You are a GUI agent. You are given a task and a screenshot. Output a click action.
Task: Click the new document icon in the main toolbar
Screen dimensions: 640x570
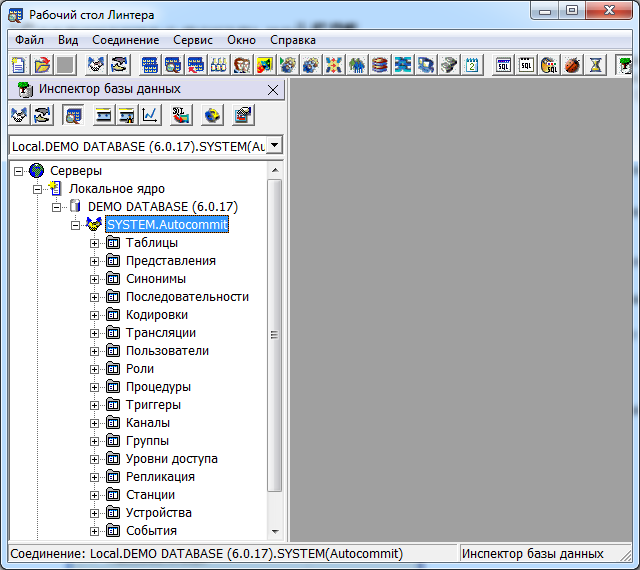tap(18, 65)
